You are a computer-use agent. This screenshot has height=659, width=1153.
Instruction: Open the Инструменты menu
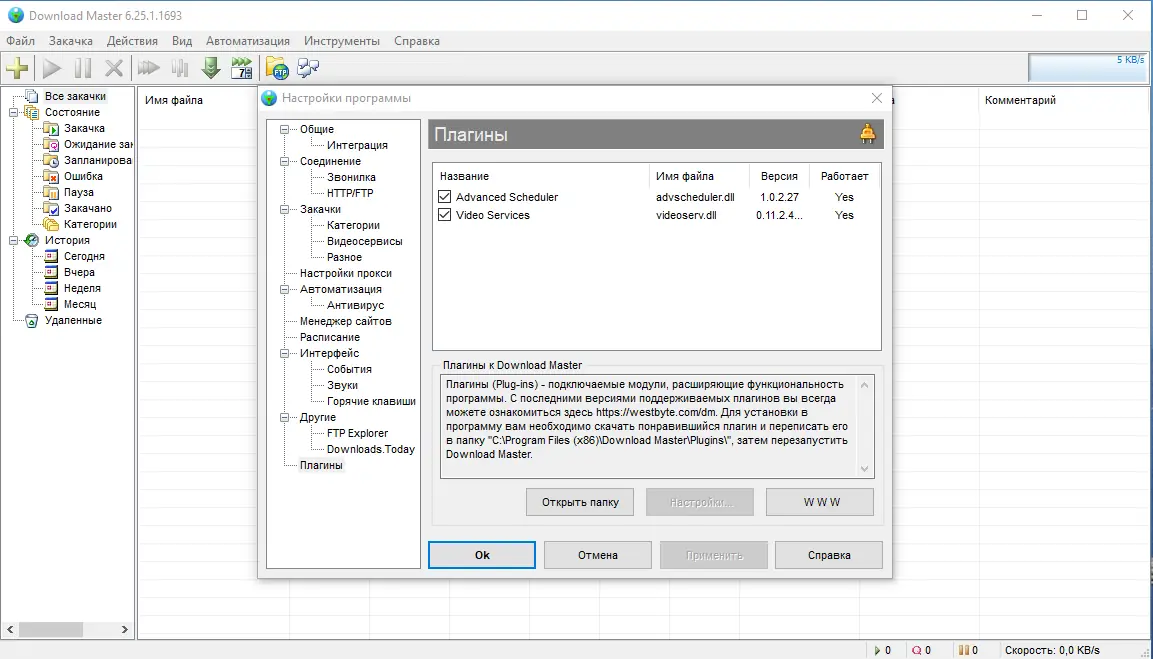click(x=342, y=41)
